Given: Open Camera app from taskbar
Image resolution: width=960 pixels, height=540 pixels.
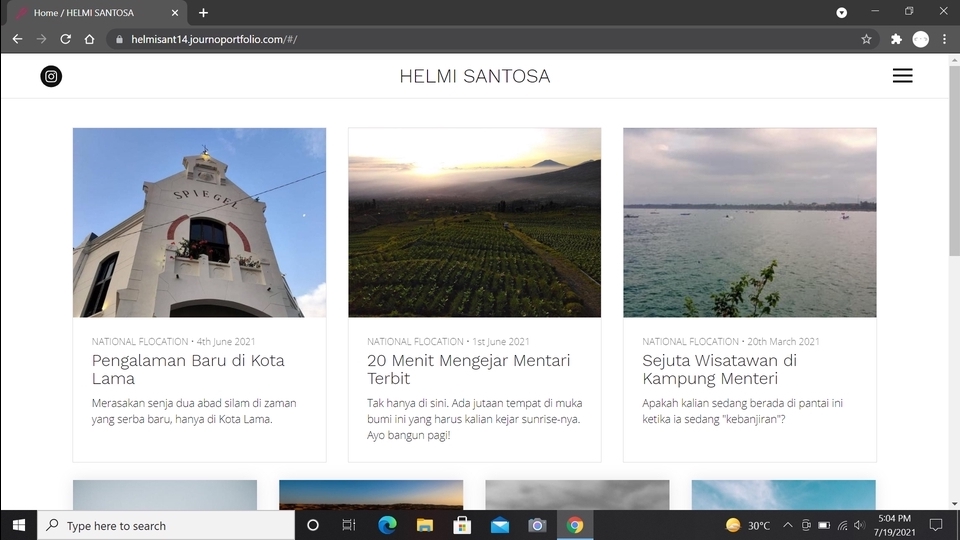Looking at the screenshot, I should (x=537, y=525).
